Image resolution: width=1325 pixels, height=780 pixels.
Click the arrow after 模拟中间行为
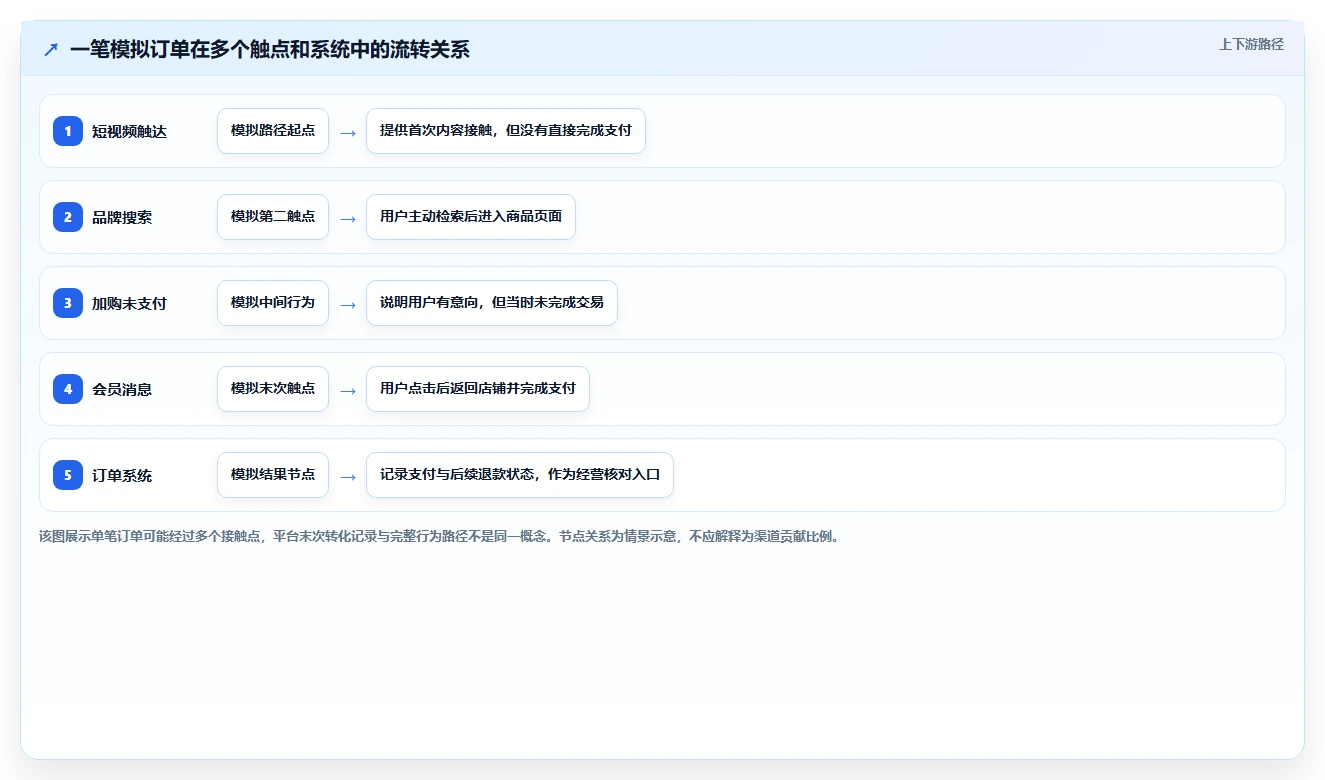tap(348, 304)
